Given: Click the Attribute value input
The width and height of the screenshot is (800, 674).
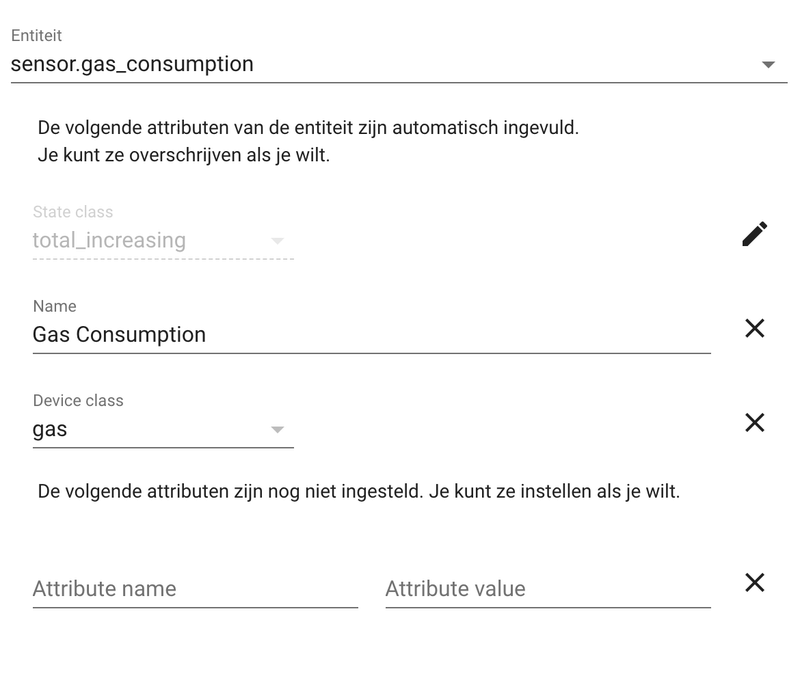Looking at the screenshot, I should (548, 589).
